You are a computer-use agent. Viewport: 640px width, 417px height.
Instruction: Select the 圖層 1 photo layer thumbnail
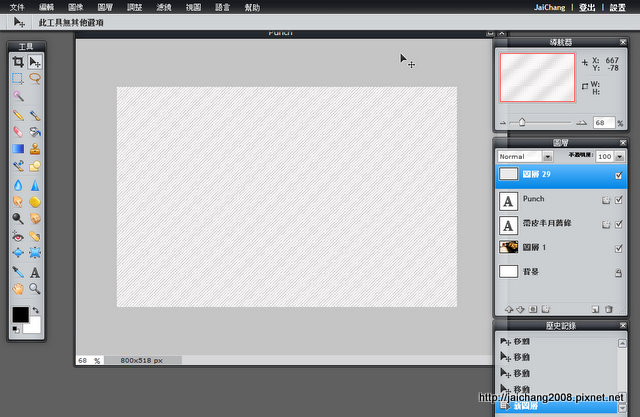click(509, 247)
